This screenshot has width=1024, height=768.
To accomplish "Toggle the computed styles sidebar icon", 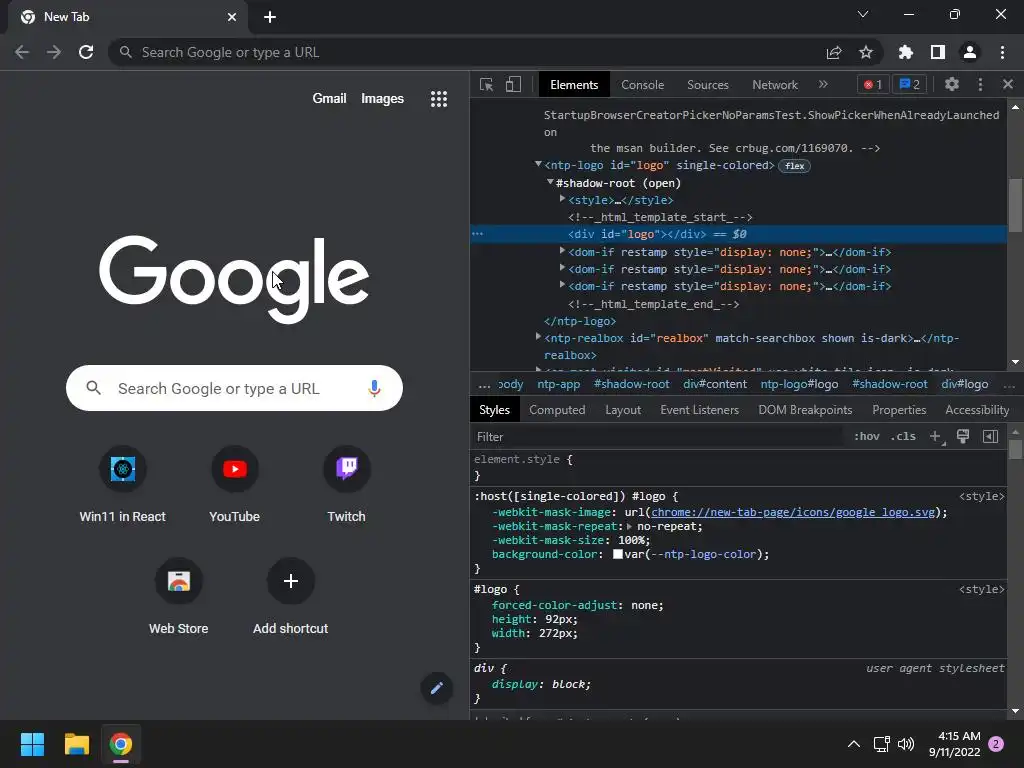I will tap(990, 437).
